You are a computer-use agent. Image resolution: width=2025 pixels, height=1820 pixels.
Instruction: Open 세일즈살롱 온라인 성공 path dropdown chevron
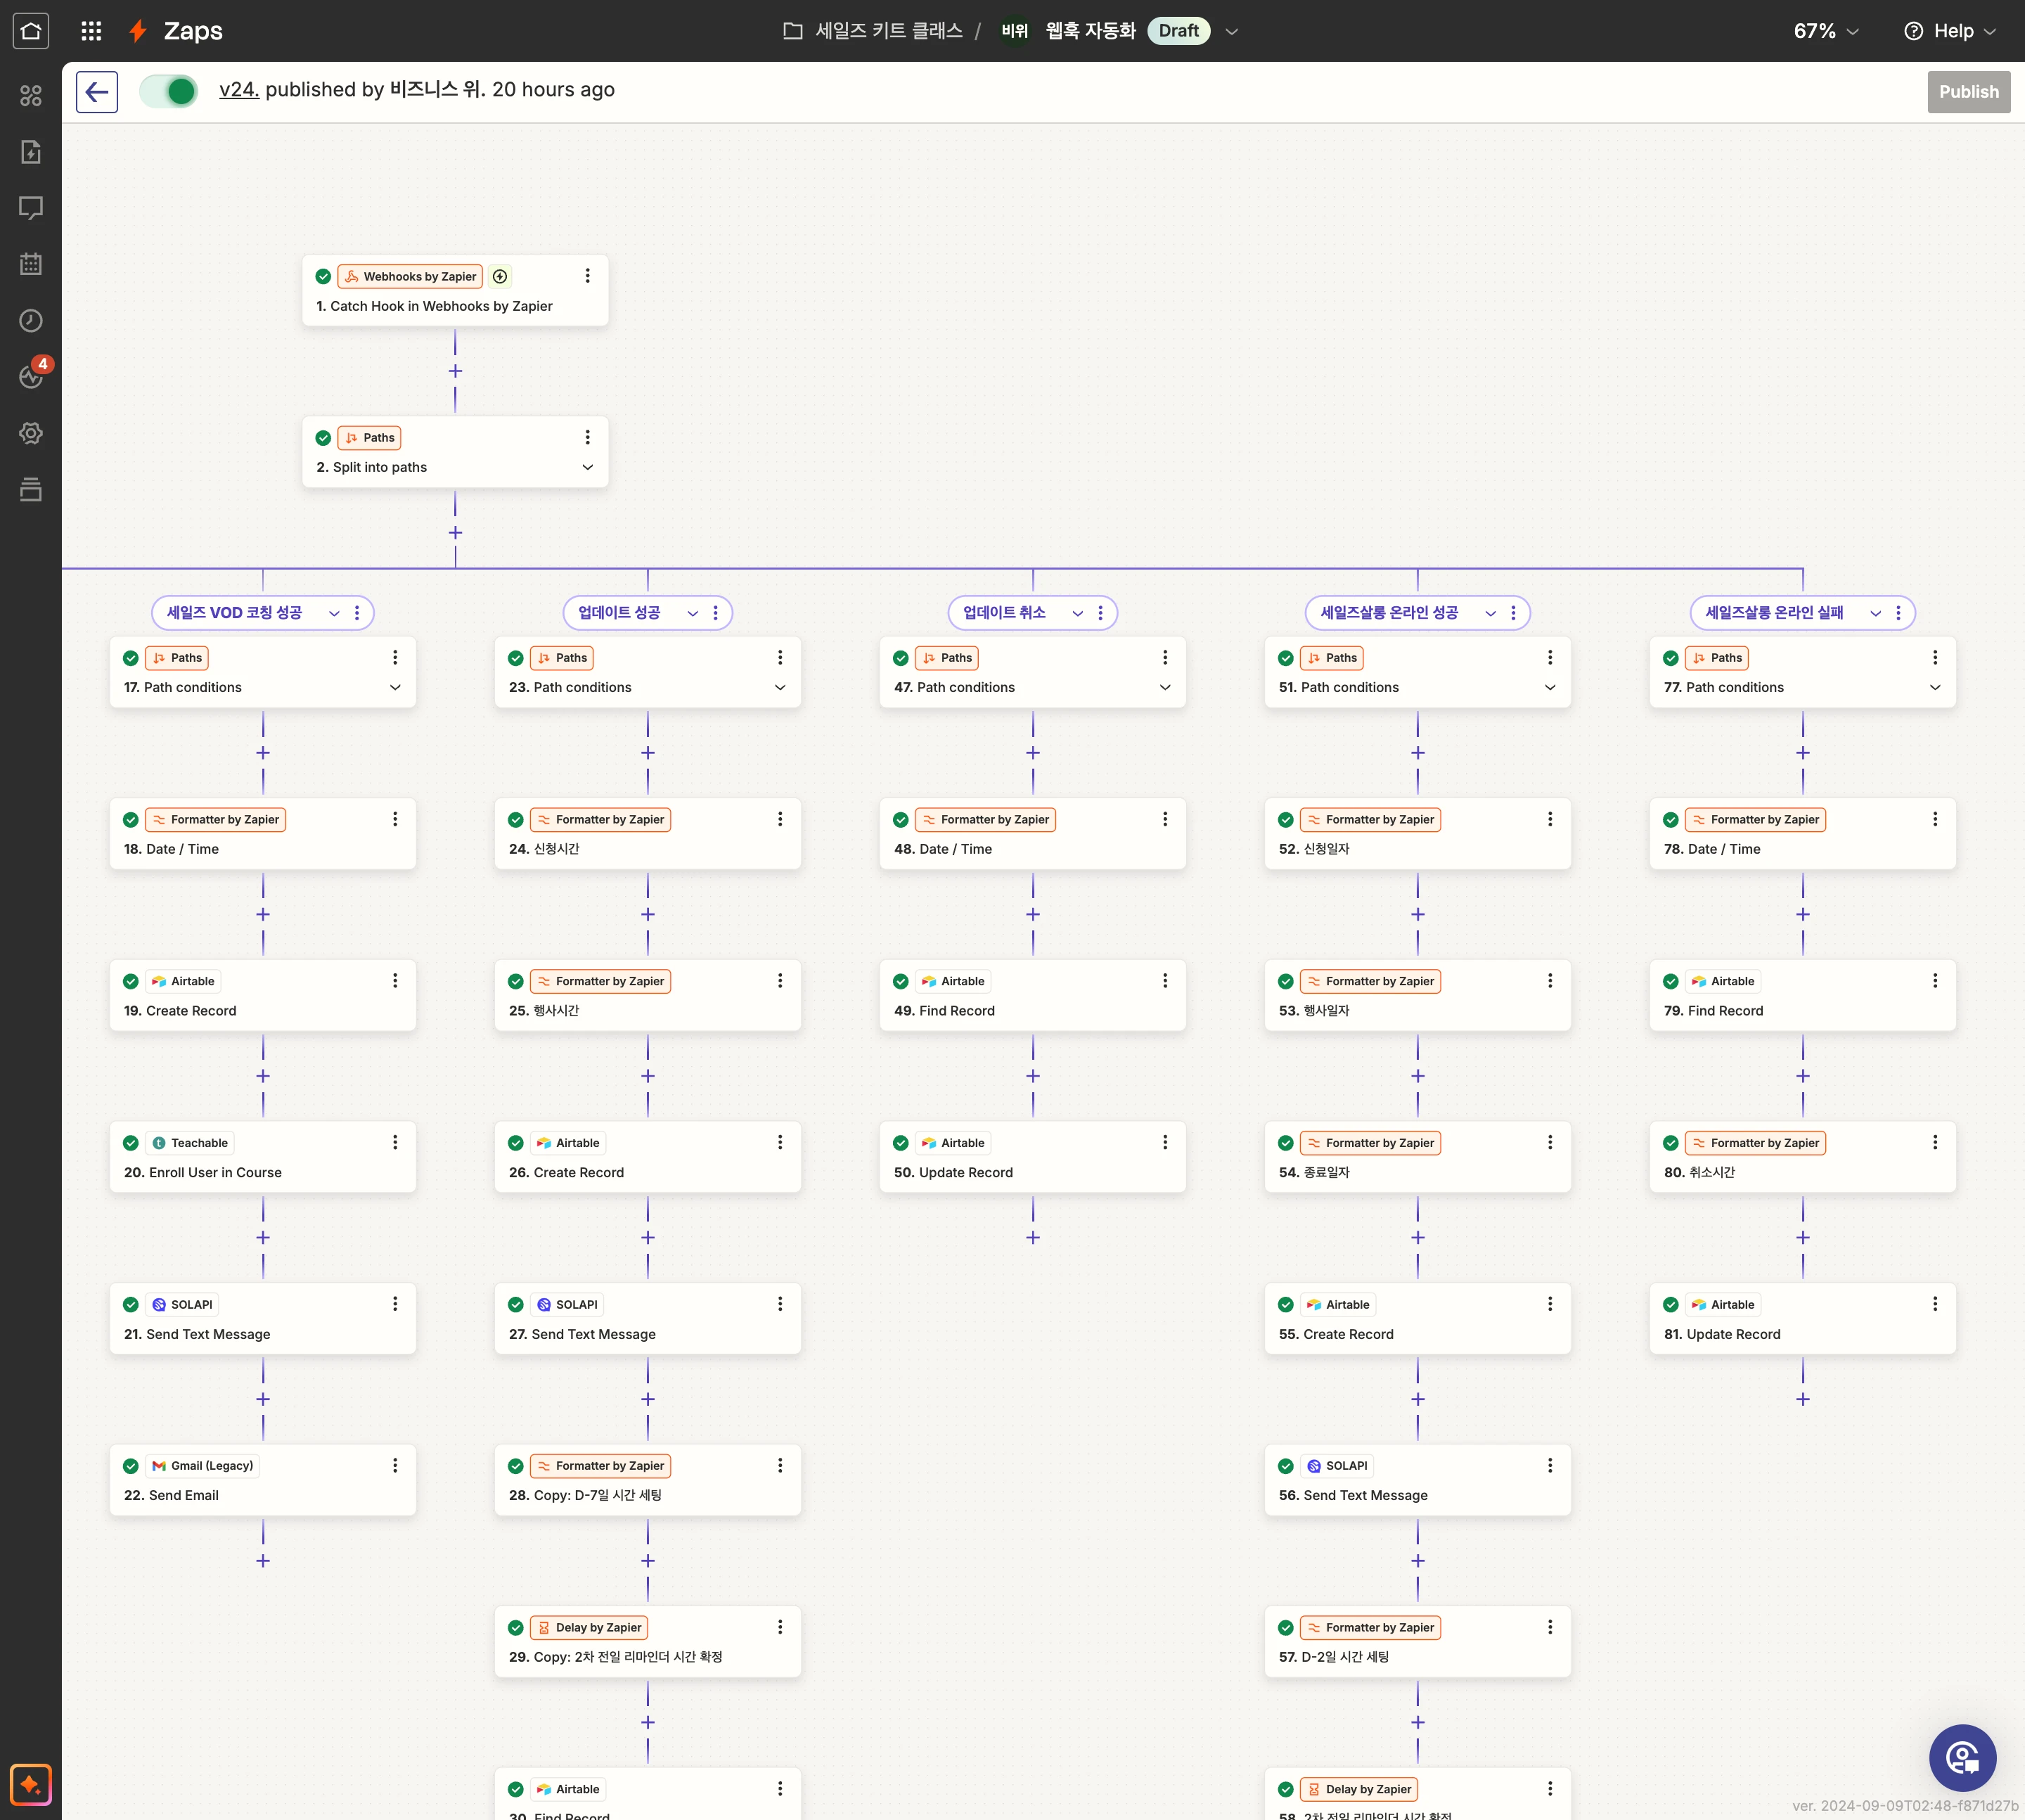pos(1490,613)
